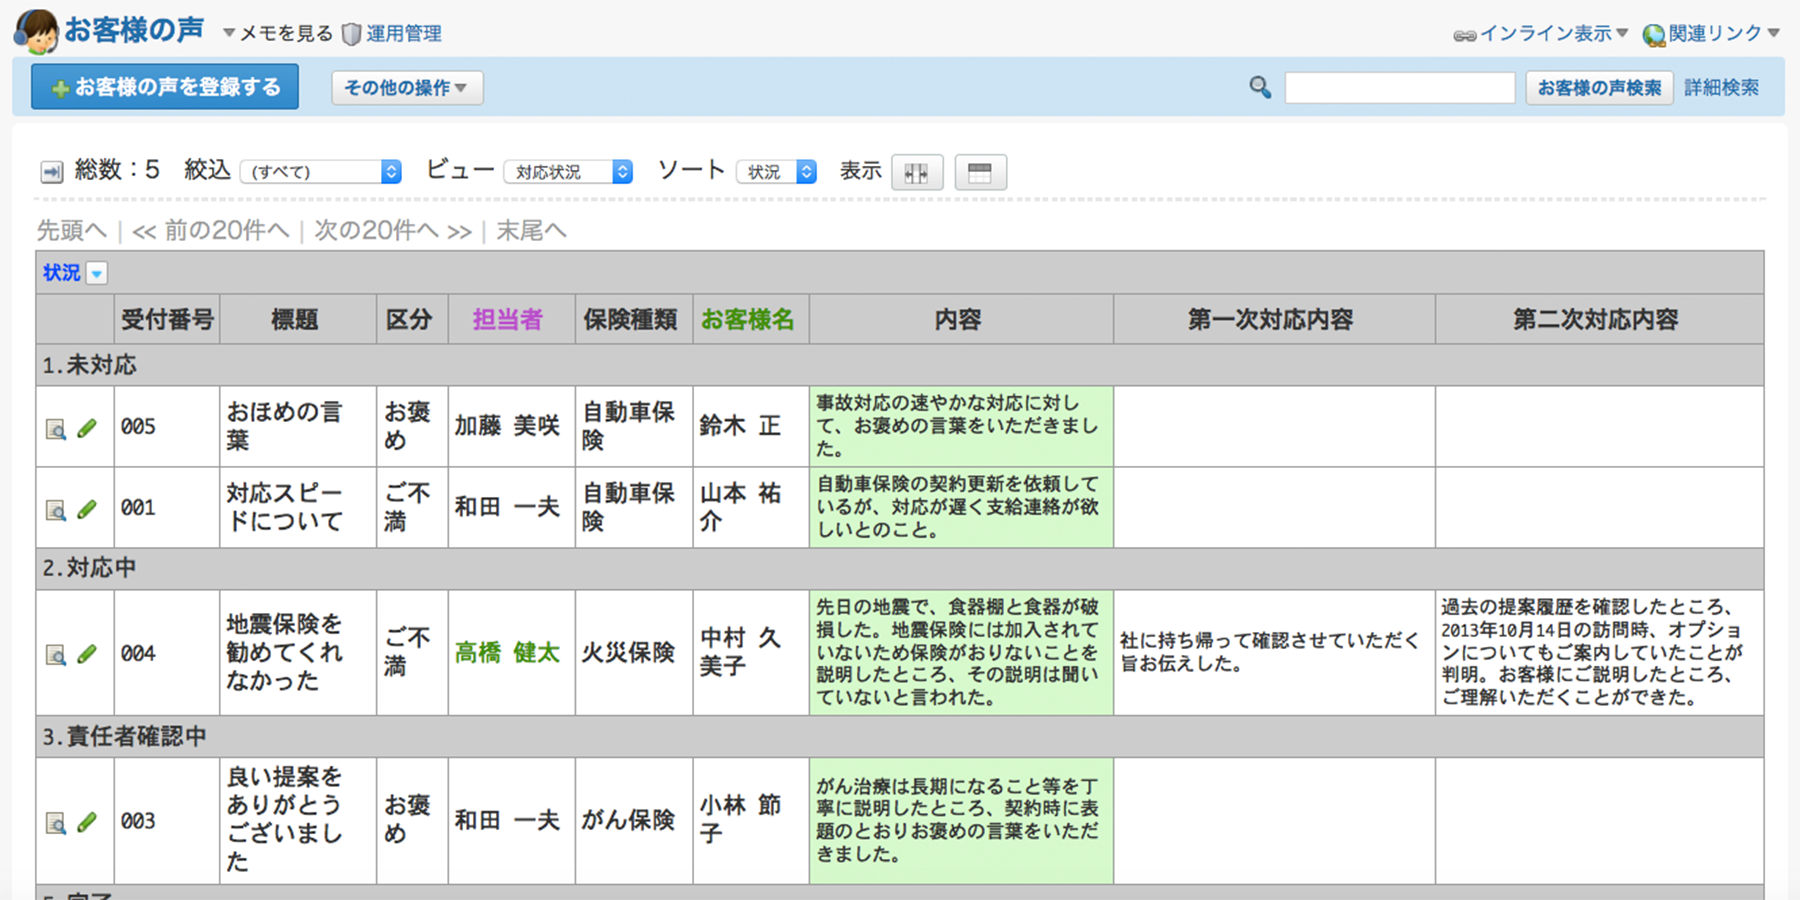1800x900 pixels.
Task: Click the arrow icon beside 総数
Action: pyautogui.click(x=51, y=172)
